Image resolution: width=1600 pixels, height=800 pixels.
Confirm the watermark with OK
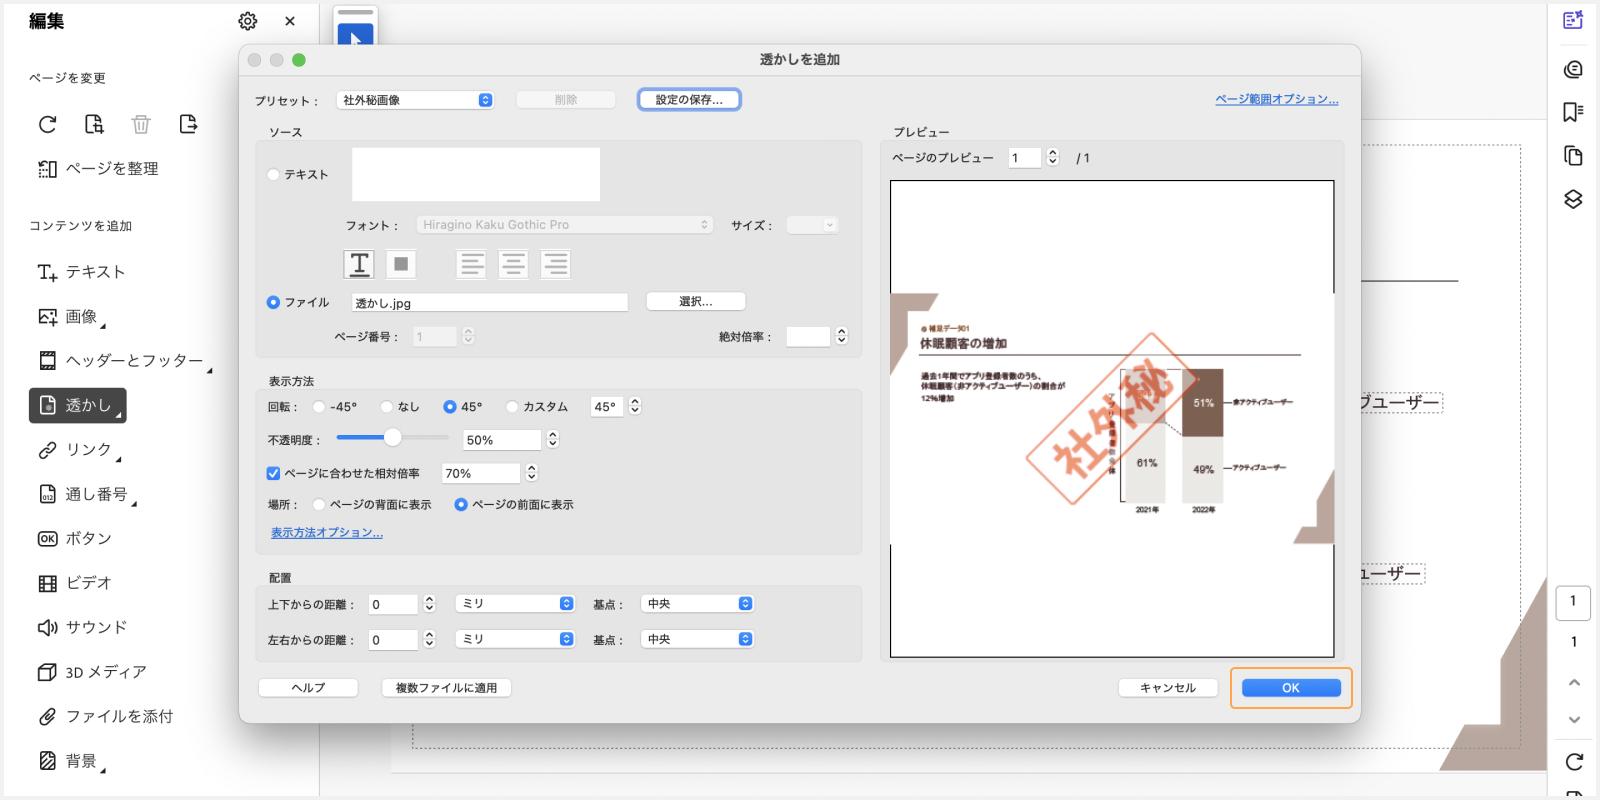(1291, 688)
